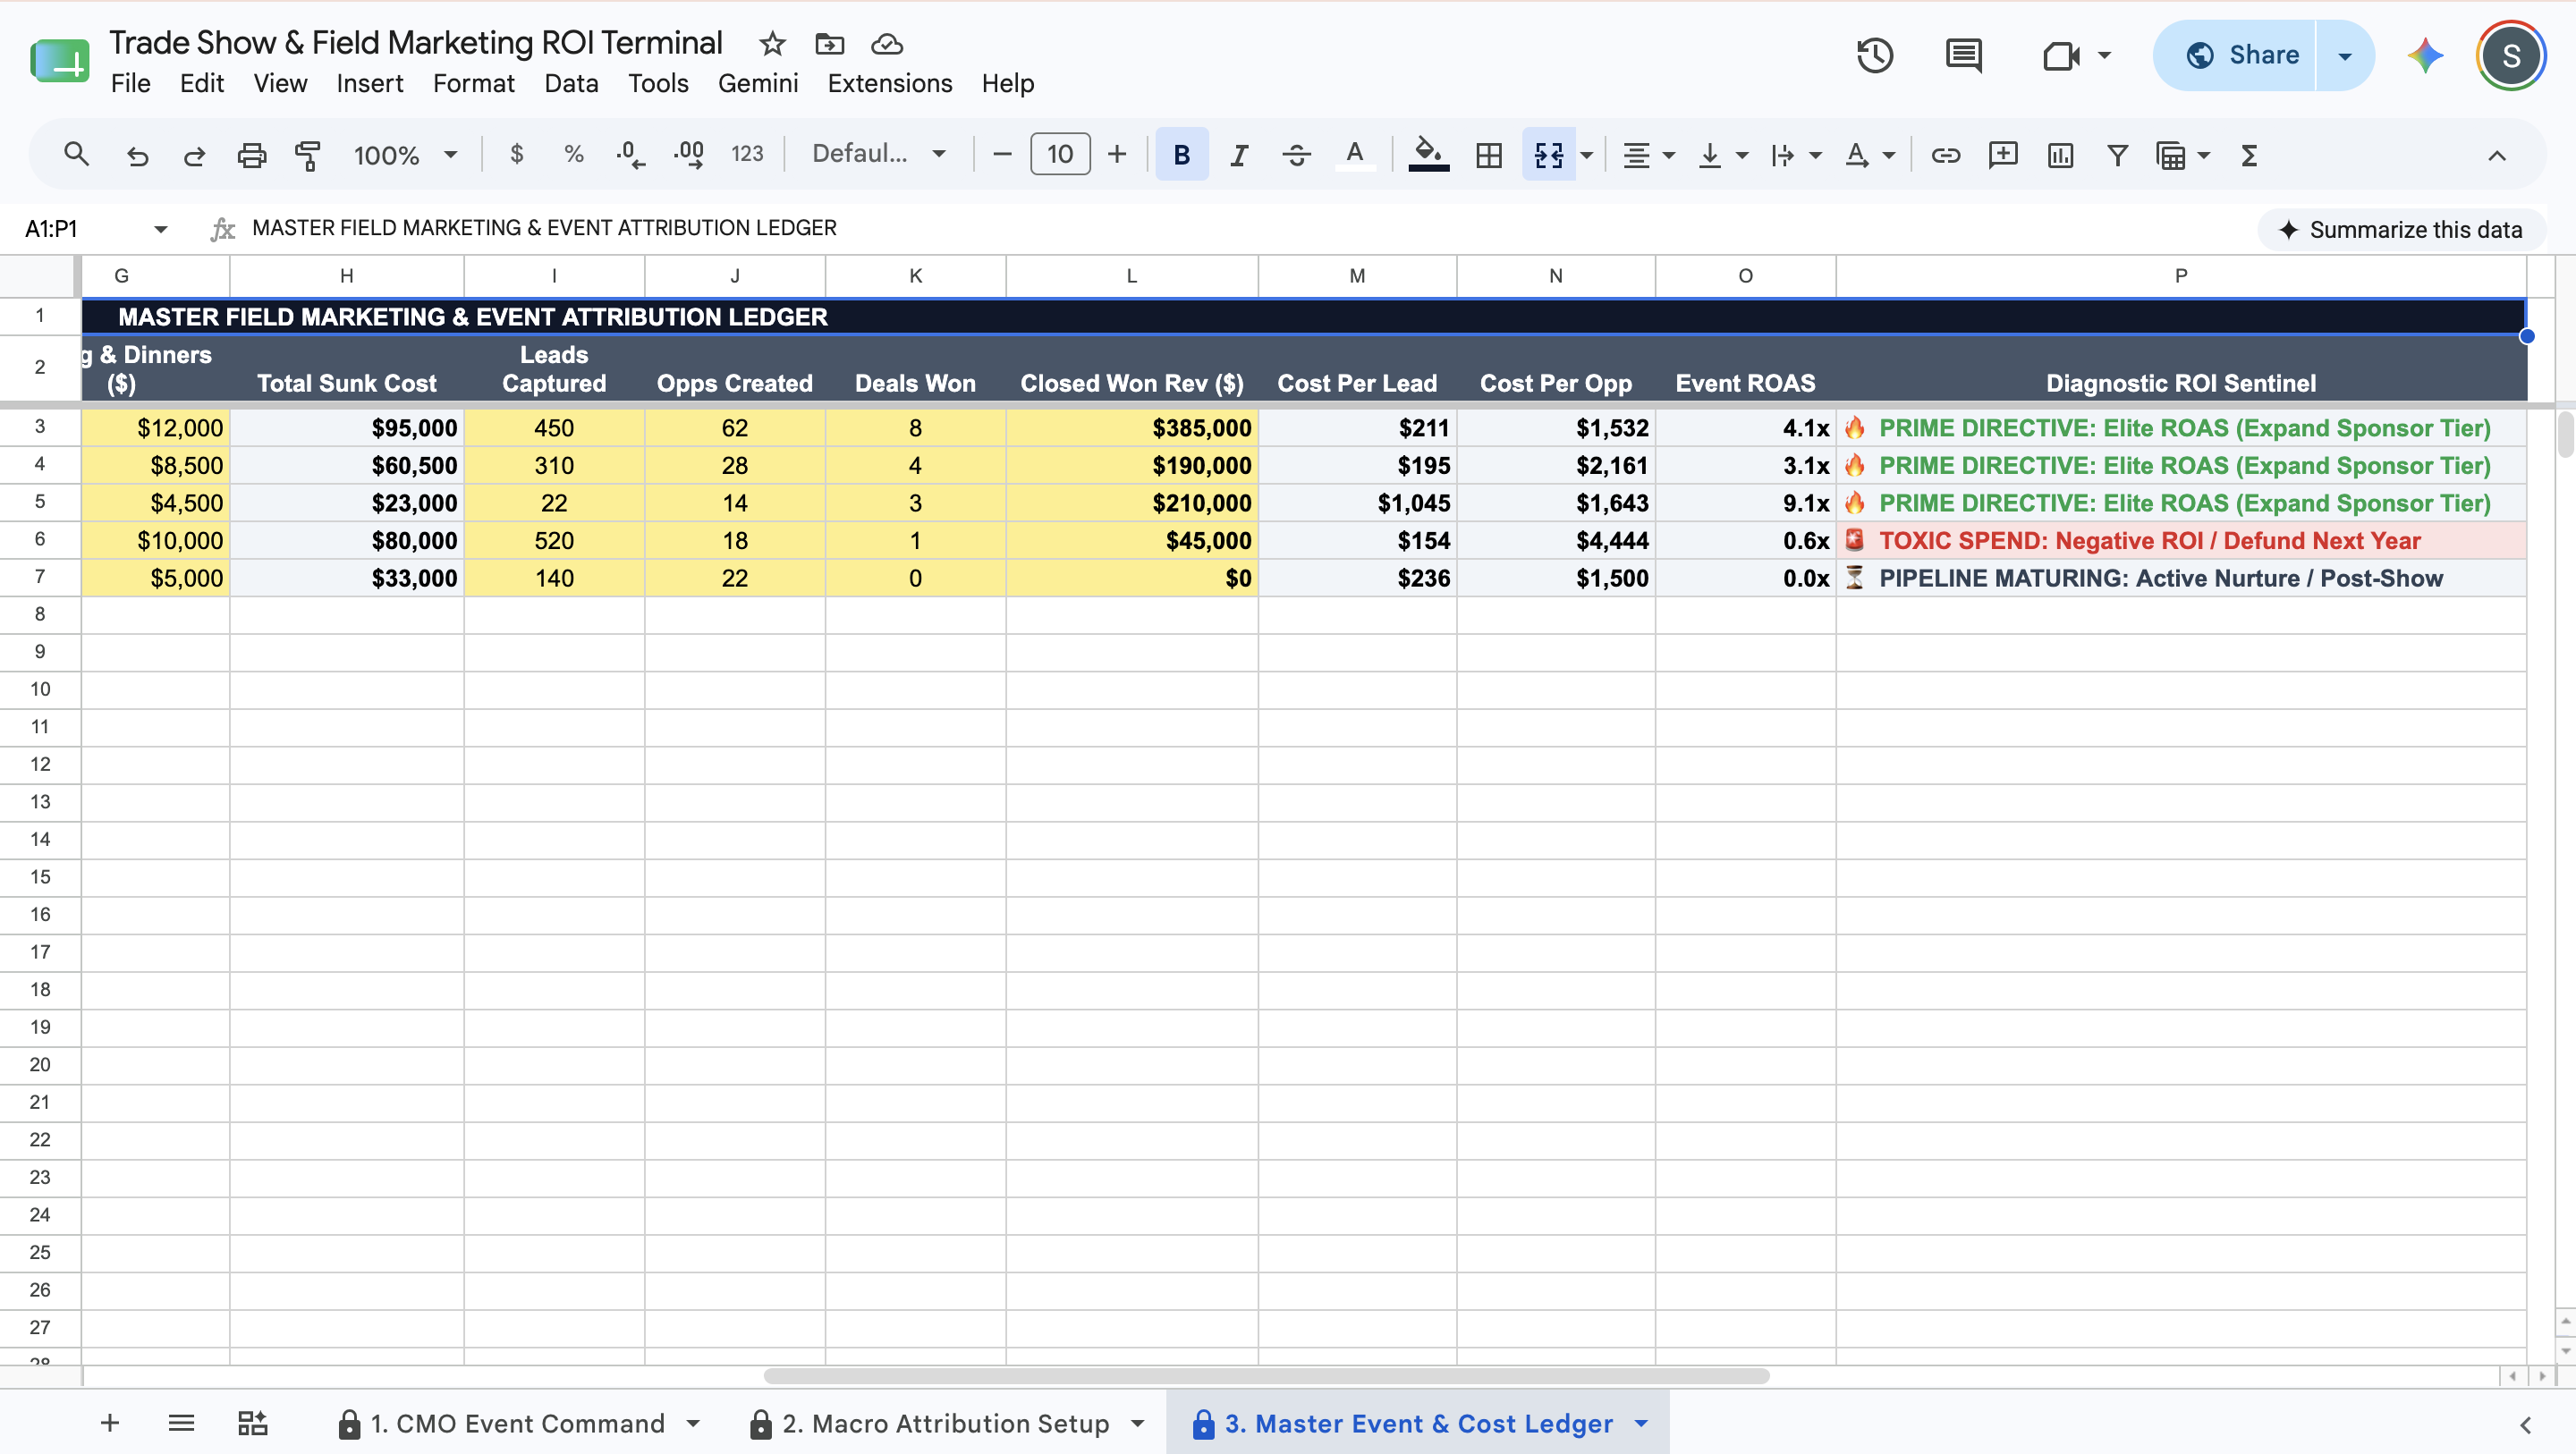Create a filter
This screenshot has width=2576, height=1454.
tap(2117, 155)
